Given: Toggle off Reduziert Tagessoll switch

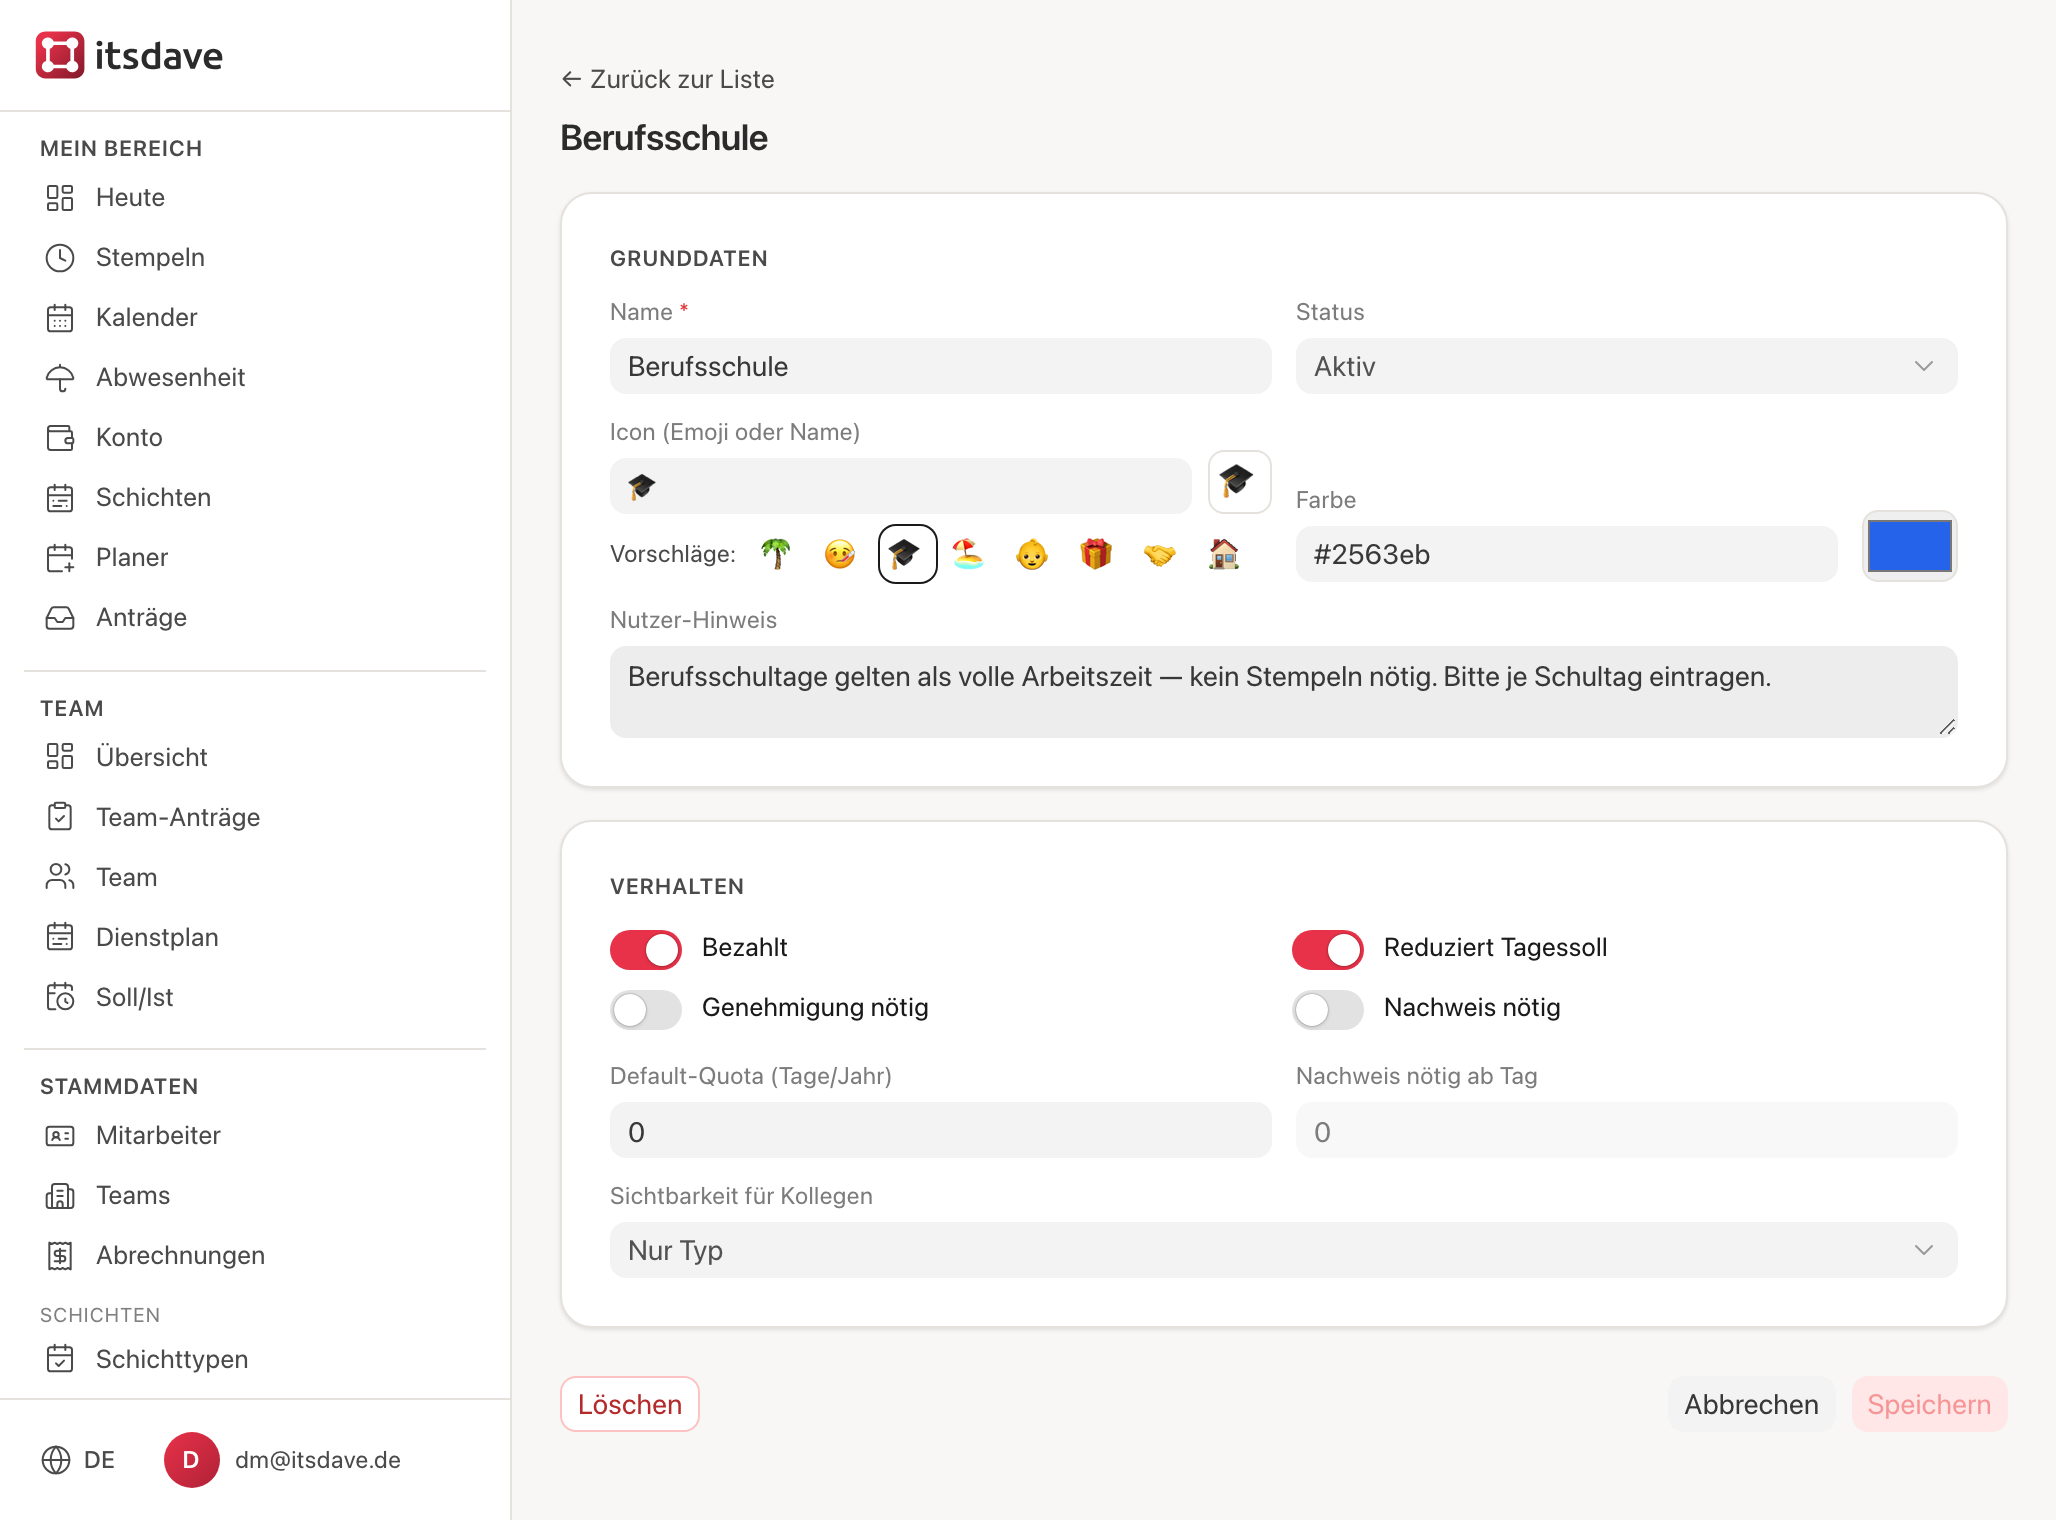Looking at the screenshot, I should point(1328,949).
